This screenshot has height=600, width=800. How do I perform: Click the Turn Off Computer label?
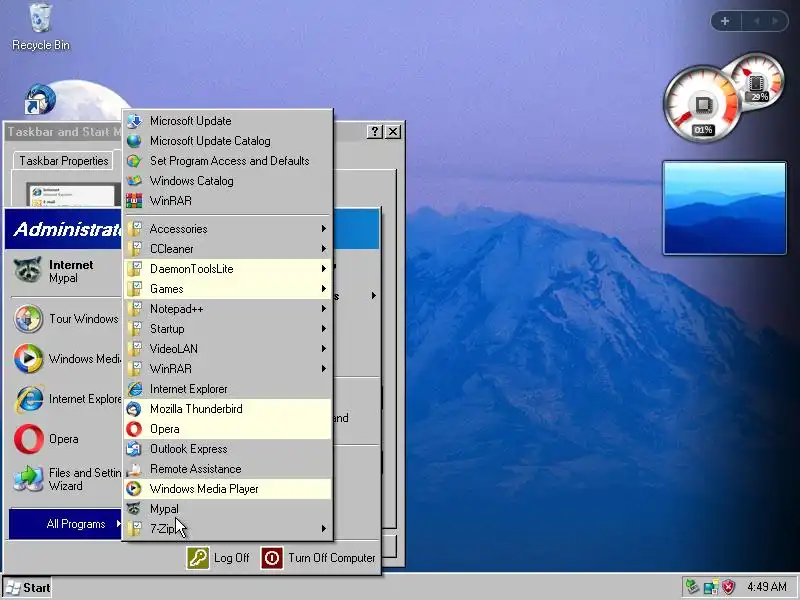tap(332, 558)
